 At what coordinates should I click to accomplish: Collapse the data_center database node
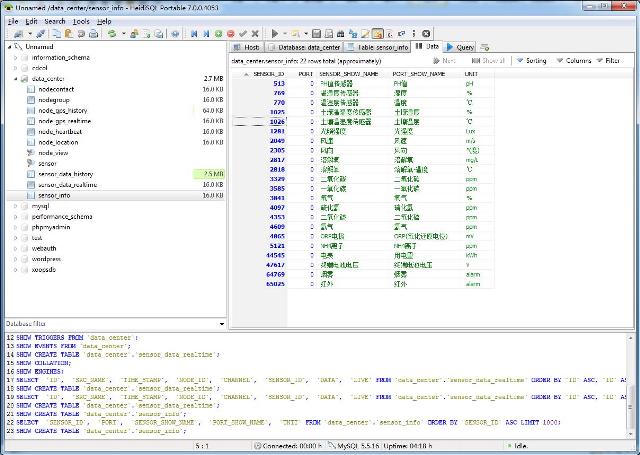tap(16, 78)
